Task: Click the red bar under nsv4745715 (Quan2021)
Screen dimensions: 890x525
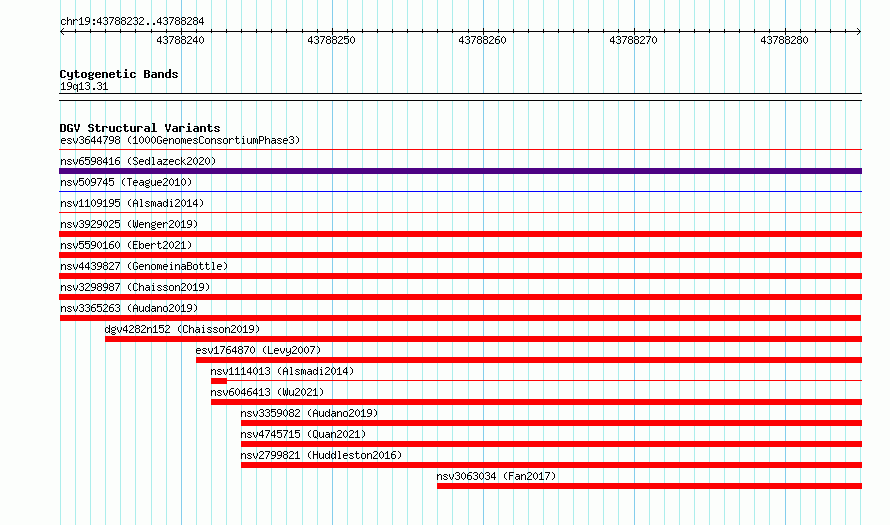Action: point(551,444)
